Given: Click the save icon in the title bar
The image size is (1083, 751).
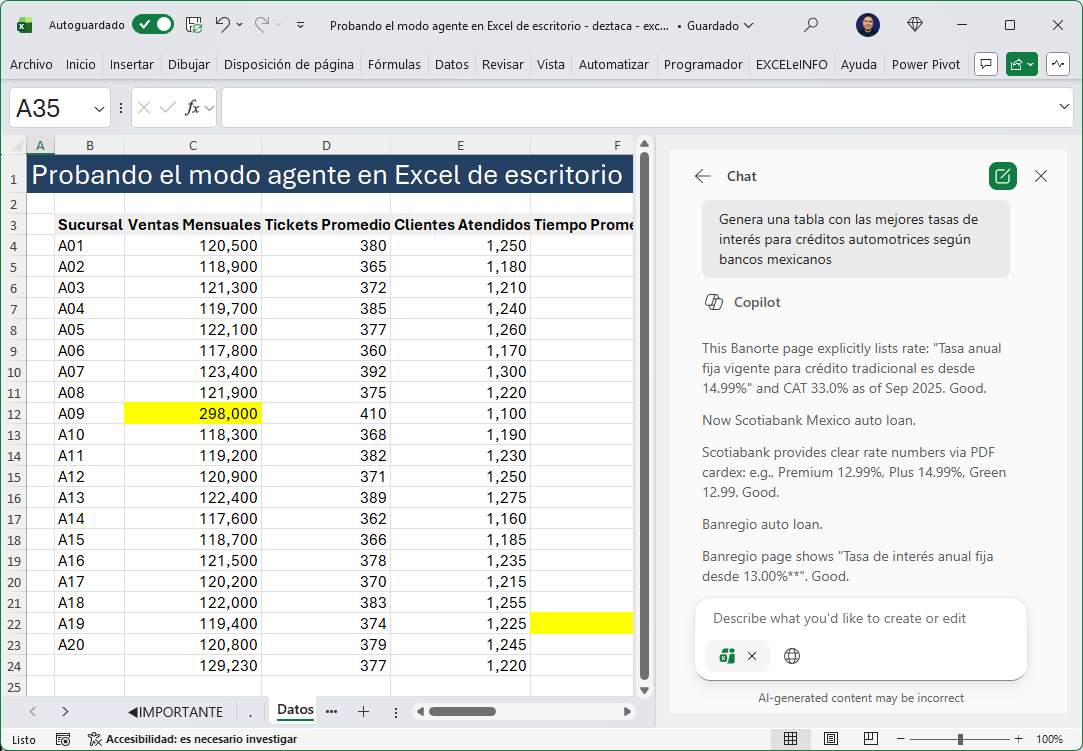Looking at the screenshot, I should (x=194, y=25).
